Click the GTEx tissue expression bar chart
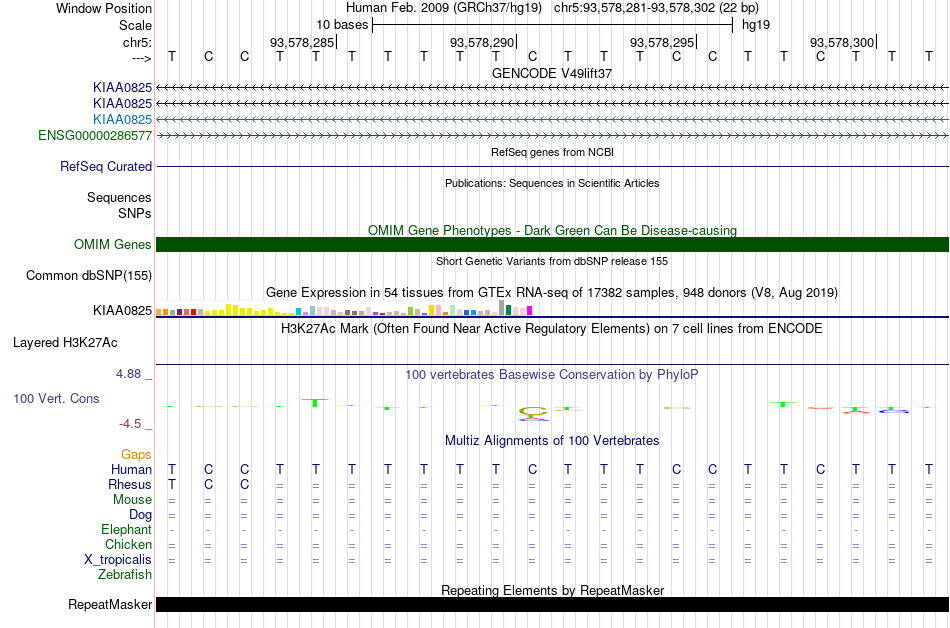Viewport: 950px width, 628px height. [x=344, y=308]
